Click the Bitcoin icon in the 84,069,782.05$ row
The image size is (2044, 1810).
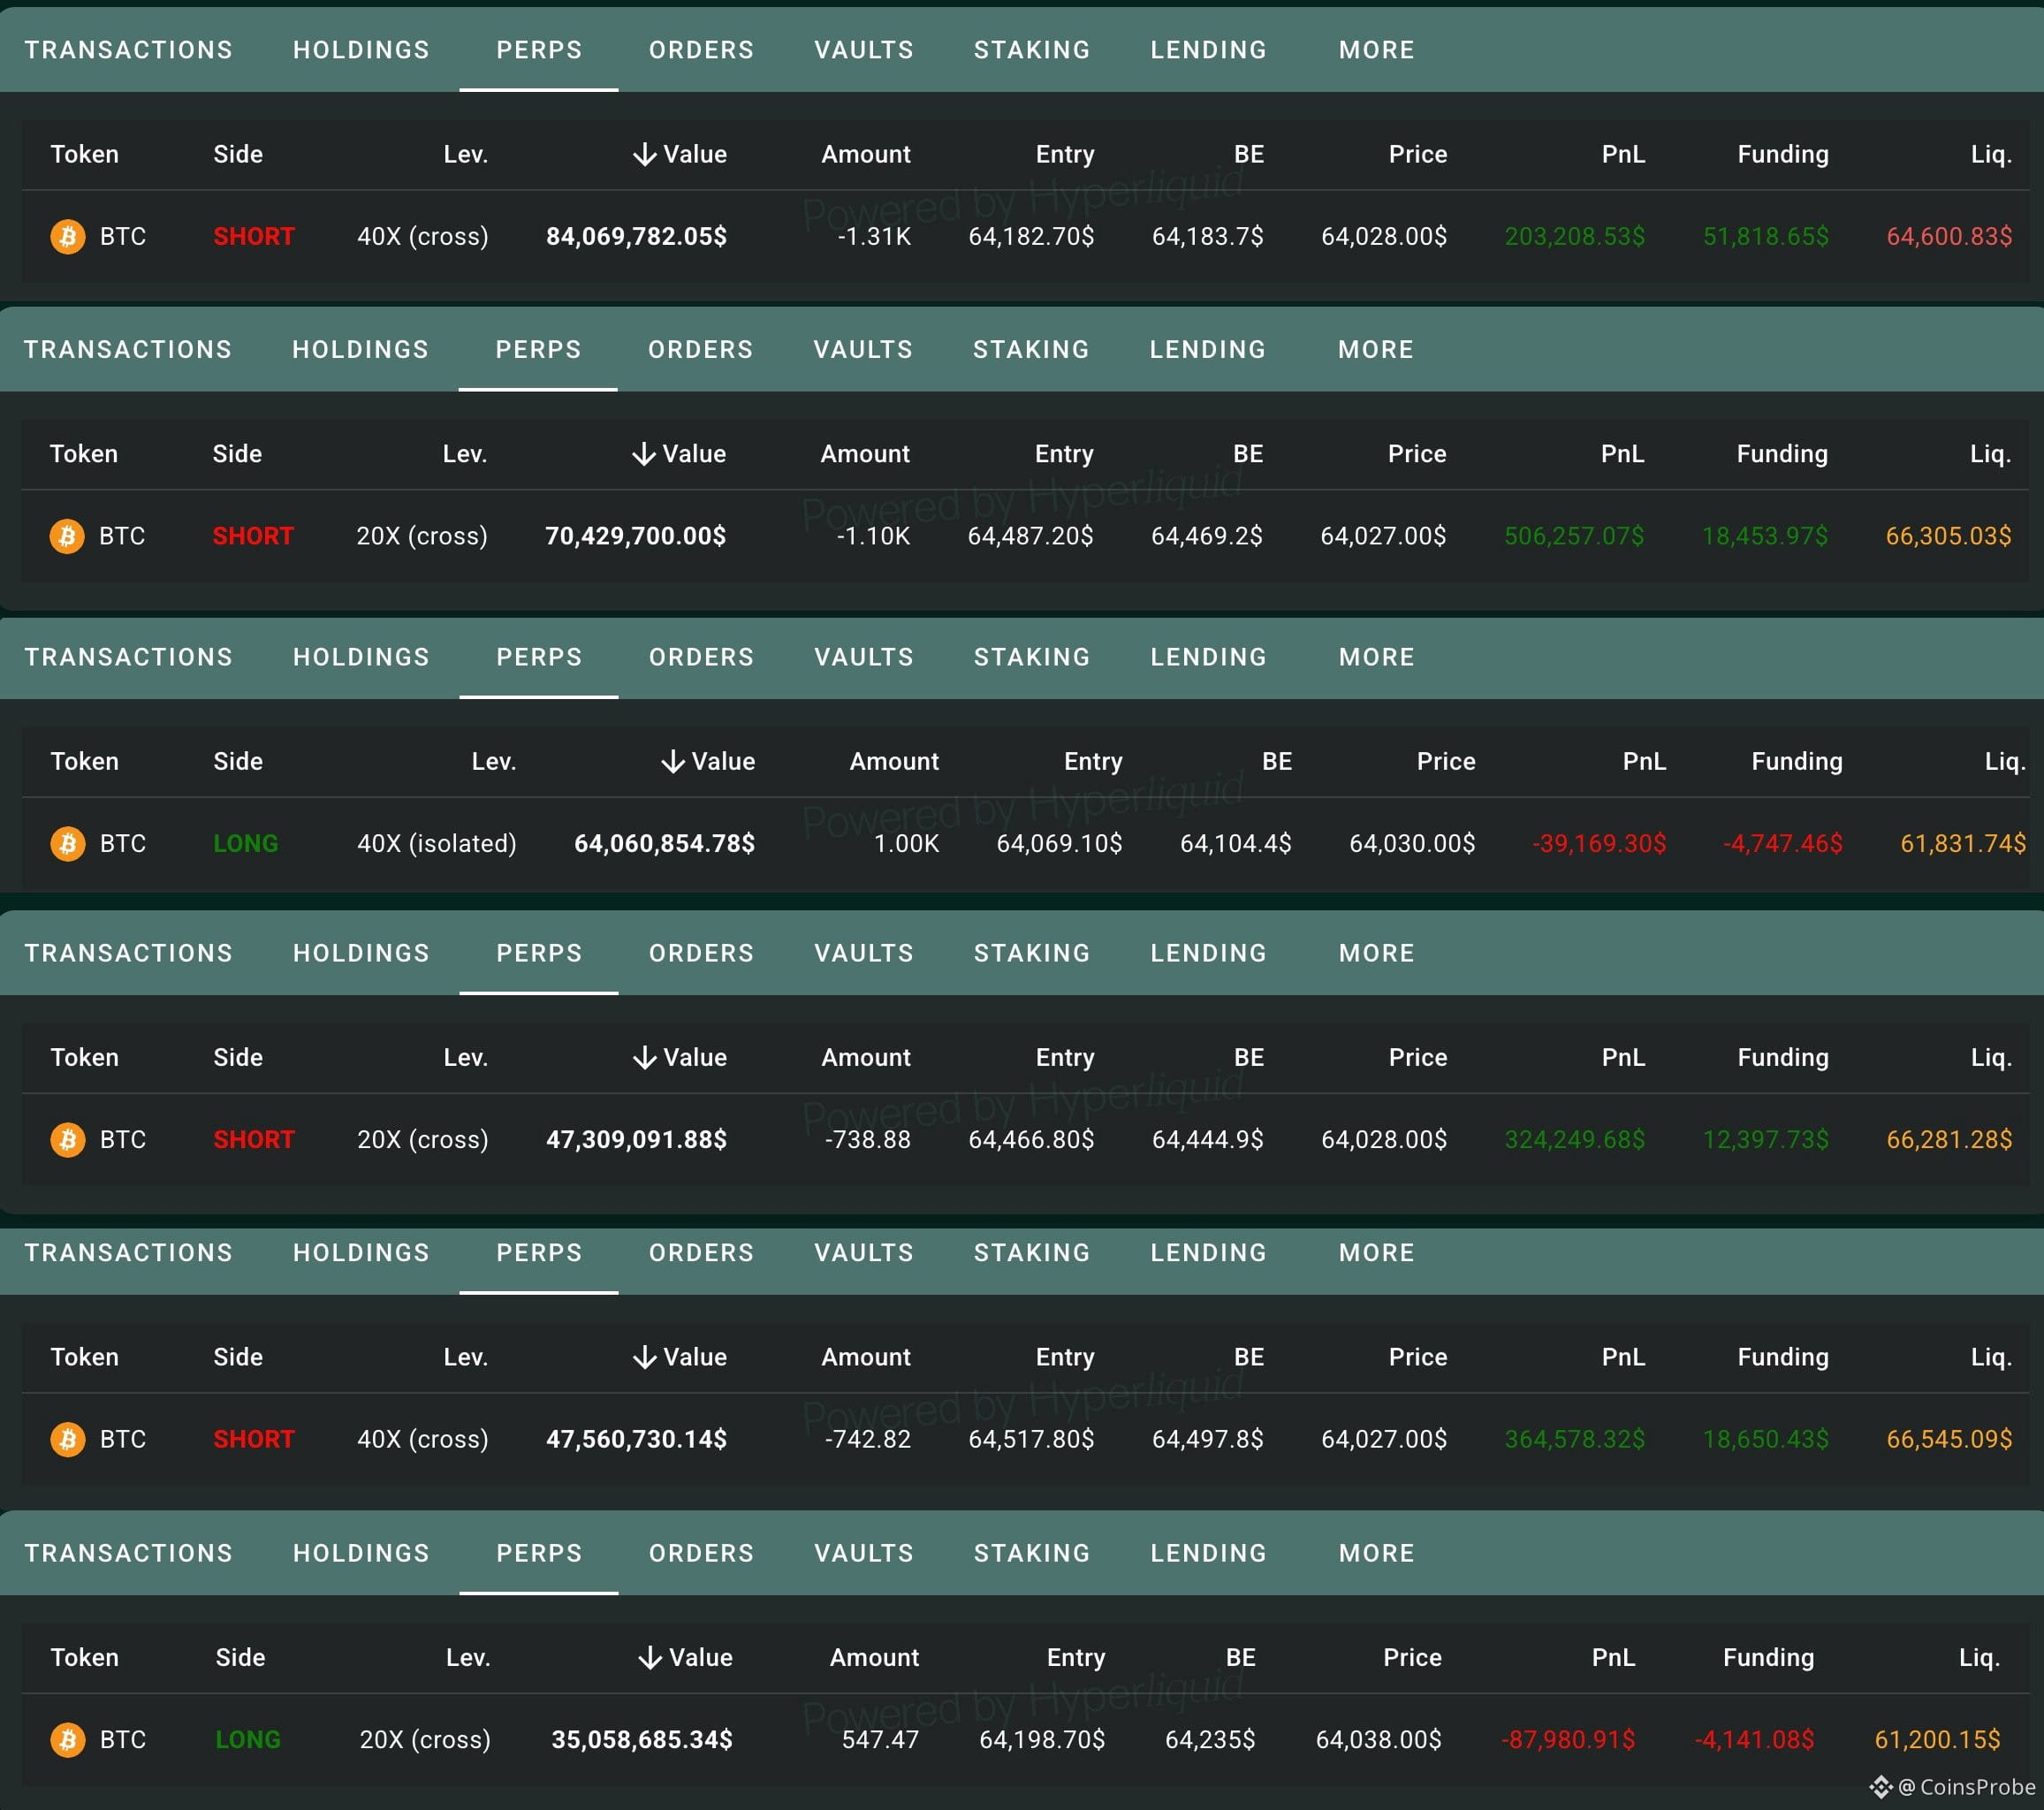tap(68, 237)
